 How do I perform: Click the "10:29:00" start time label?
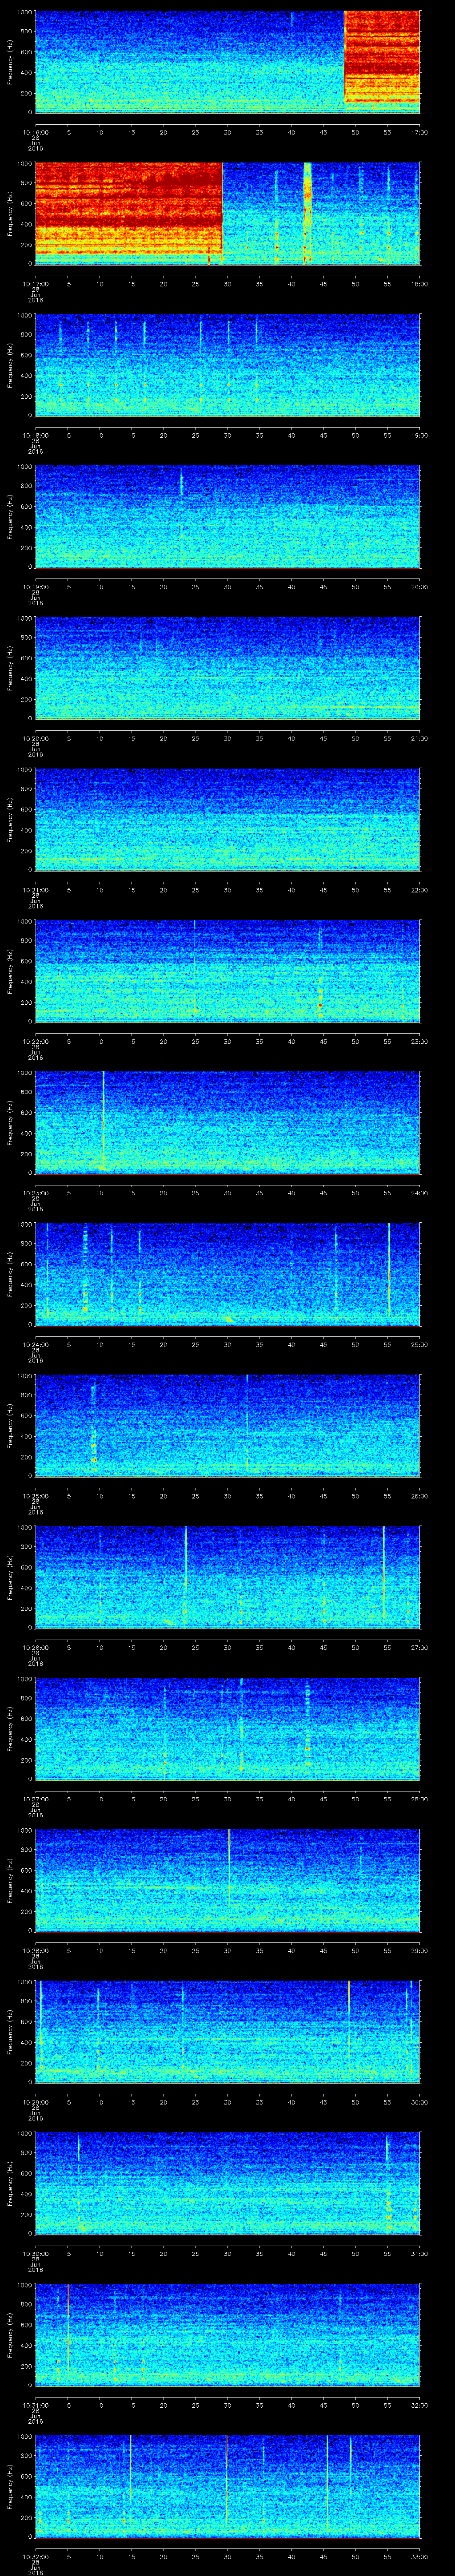pyautogui.click(x=35, y=2102)
